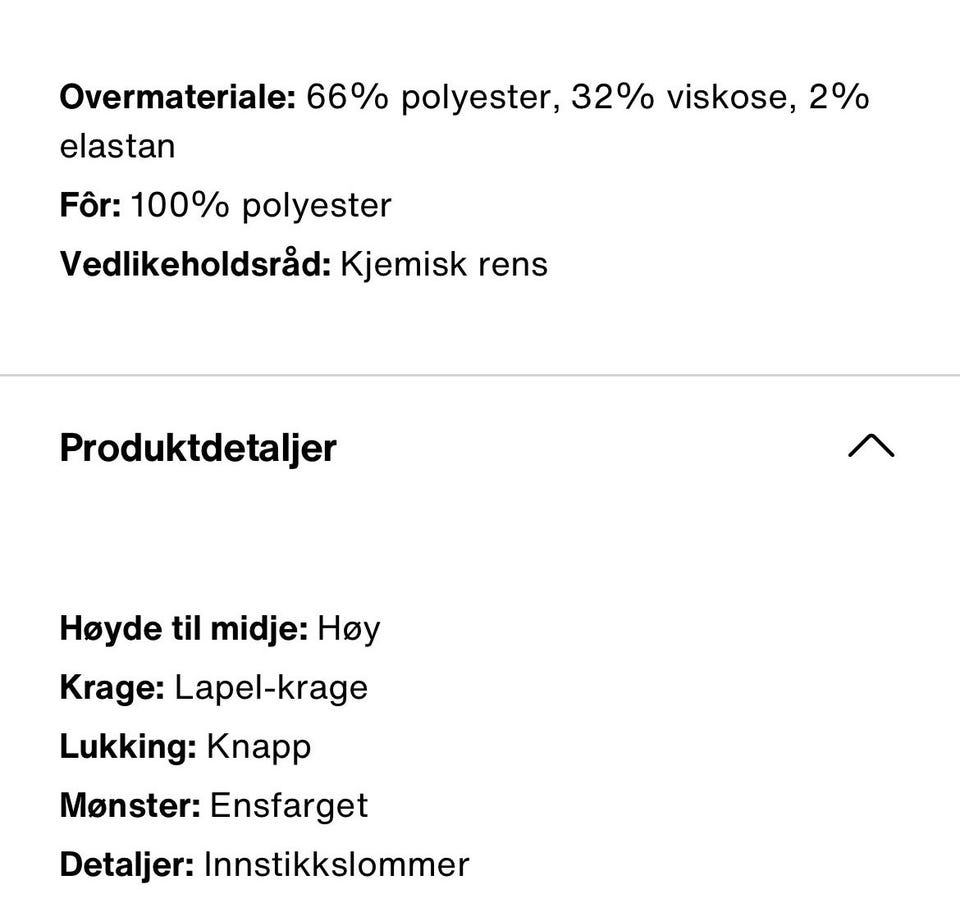Screen dimensions: 960x903
Task: Click the word elastan
Action: [x=117, y=146]
